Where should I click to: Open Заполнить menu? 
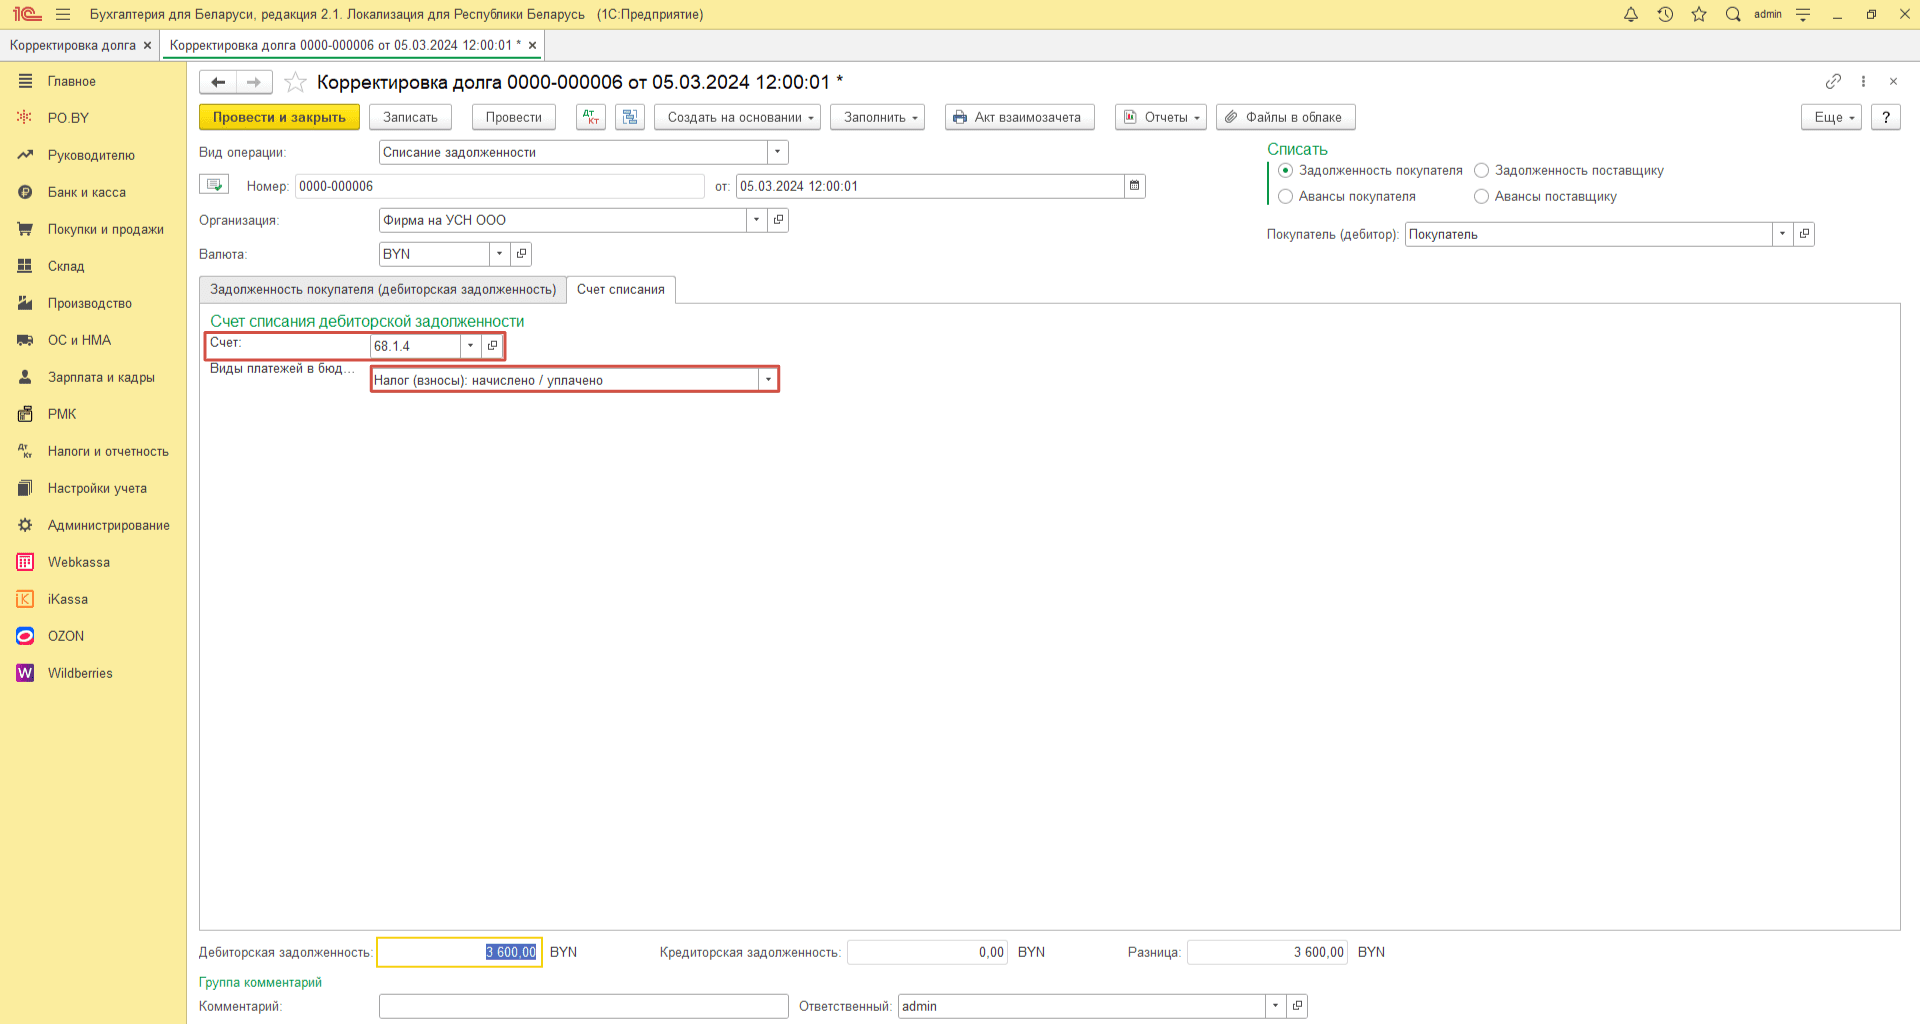877,117
